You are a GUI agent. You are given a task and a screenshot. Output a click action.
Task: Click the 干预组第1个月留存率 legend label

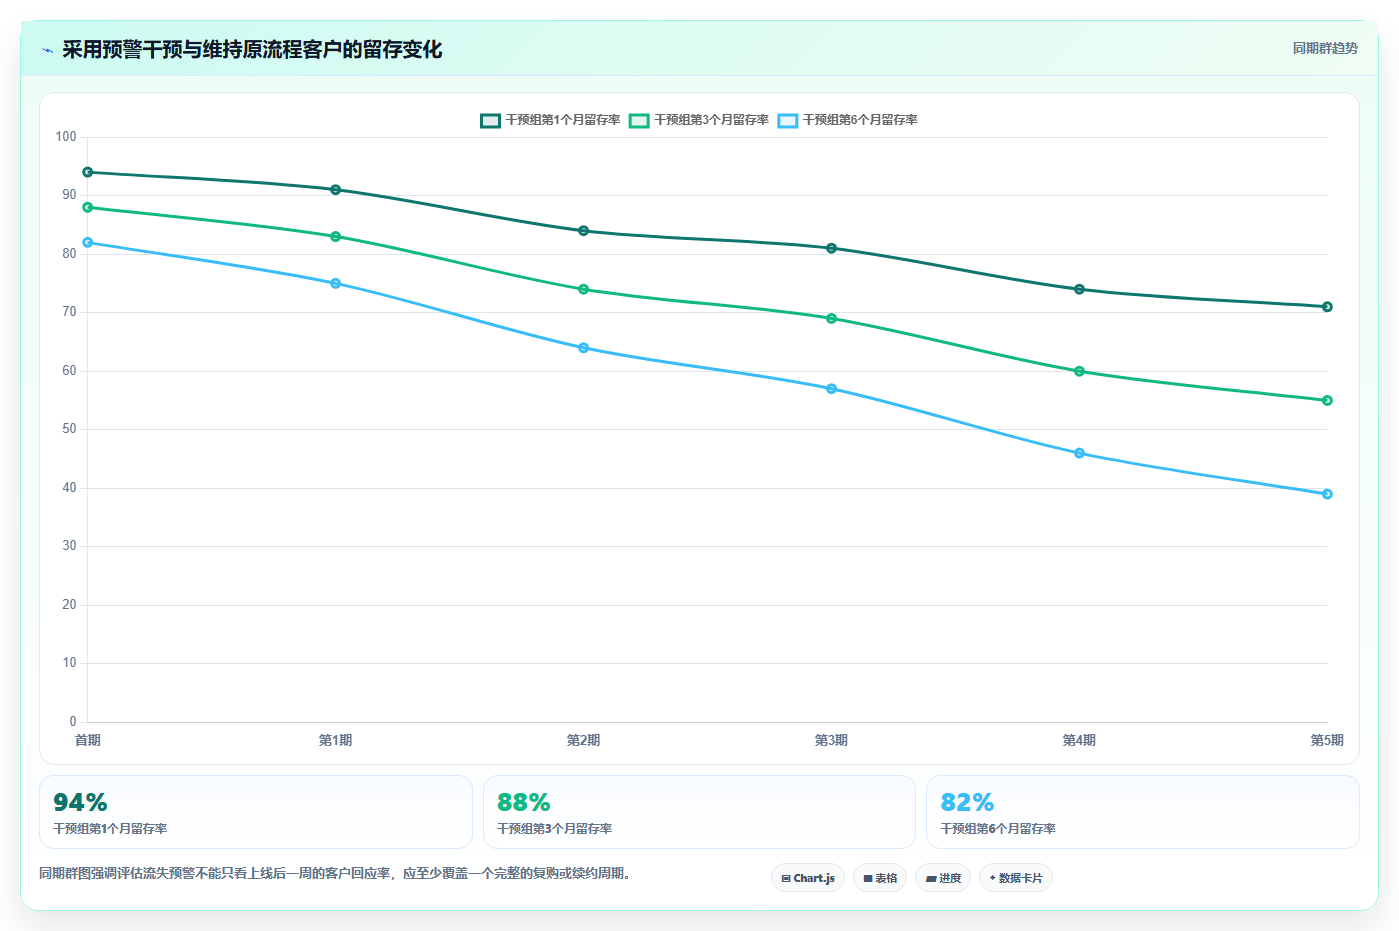point(563,120)
